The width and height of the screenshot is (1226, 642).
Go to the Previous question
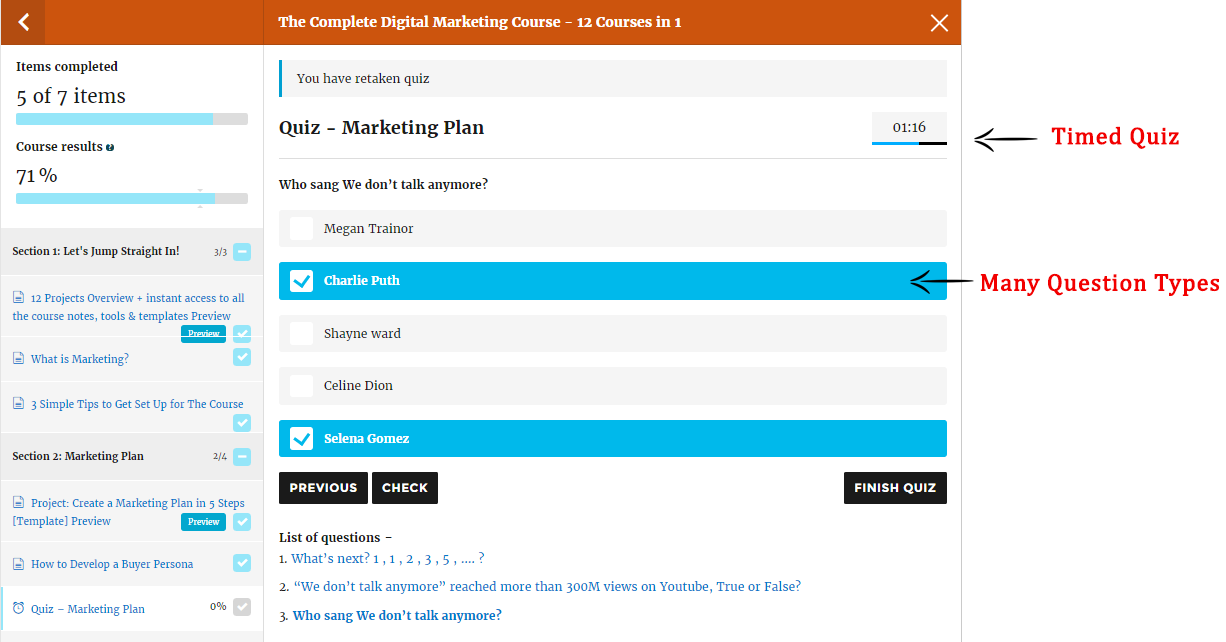point(323,488)
